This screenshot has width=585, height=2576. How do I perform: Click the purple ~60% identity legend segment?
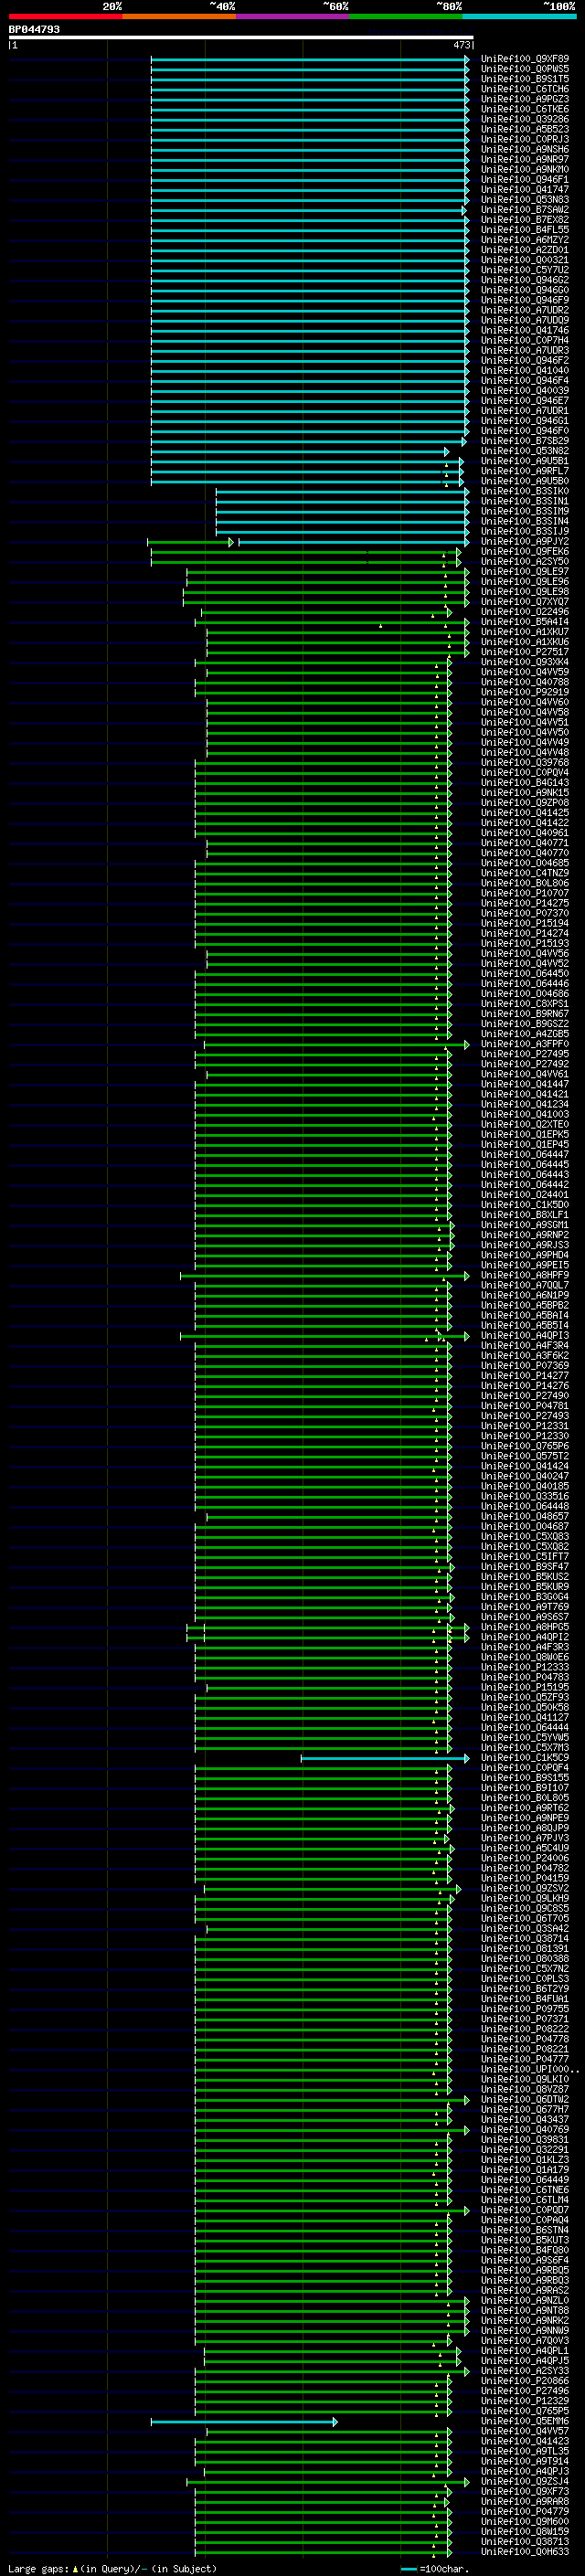click(x=293, y=16)
